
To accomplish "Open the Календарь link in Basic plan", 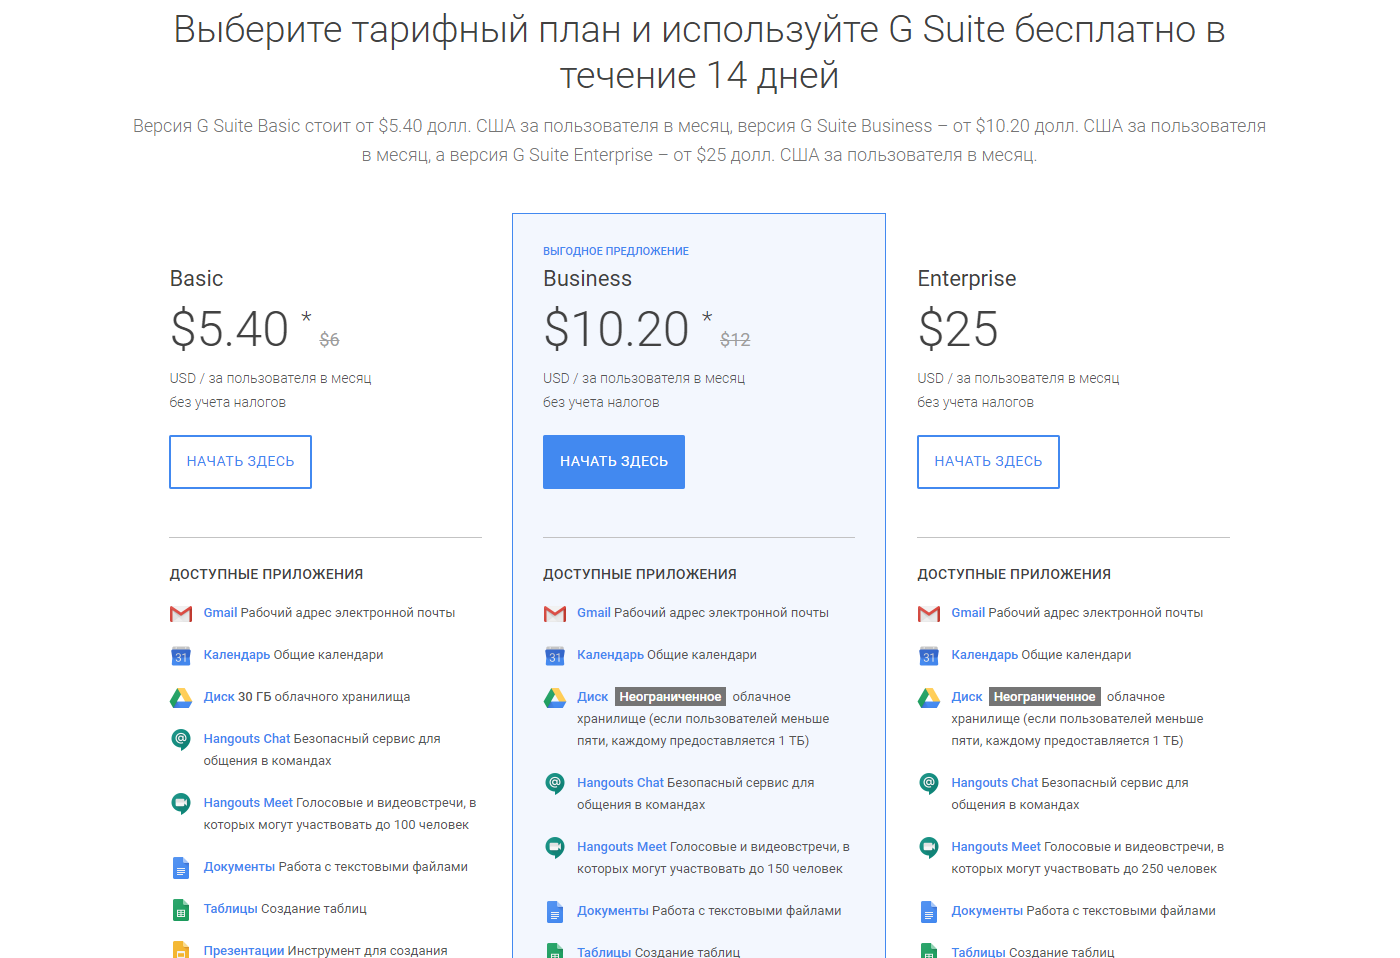I will 237,655.
